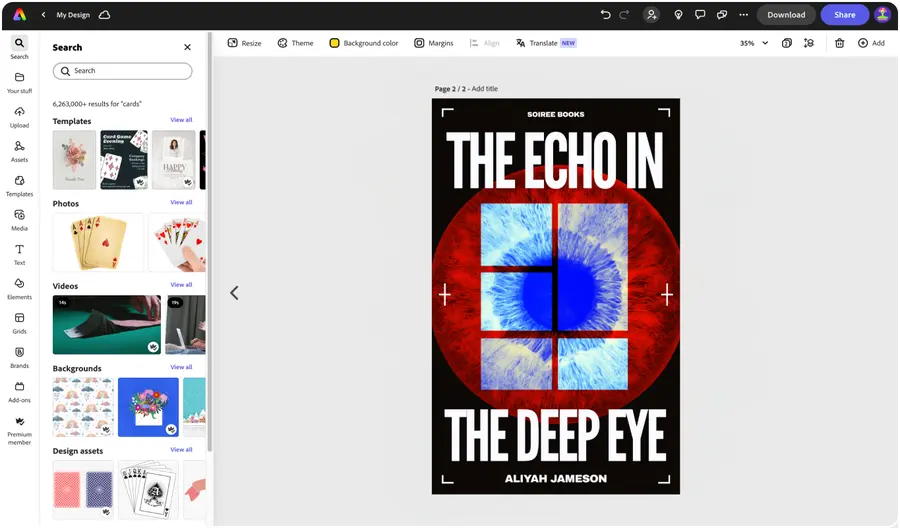Open the Media panel

click(x=19, y=219)
